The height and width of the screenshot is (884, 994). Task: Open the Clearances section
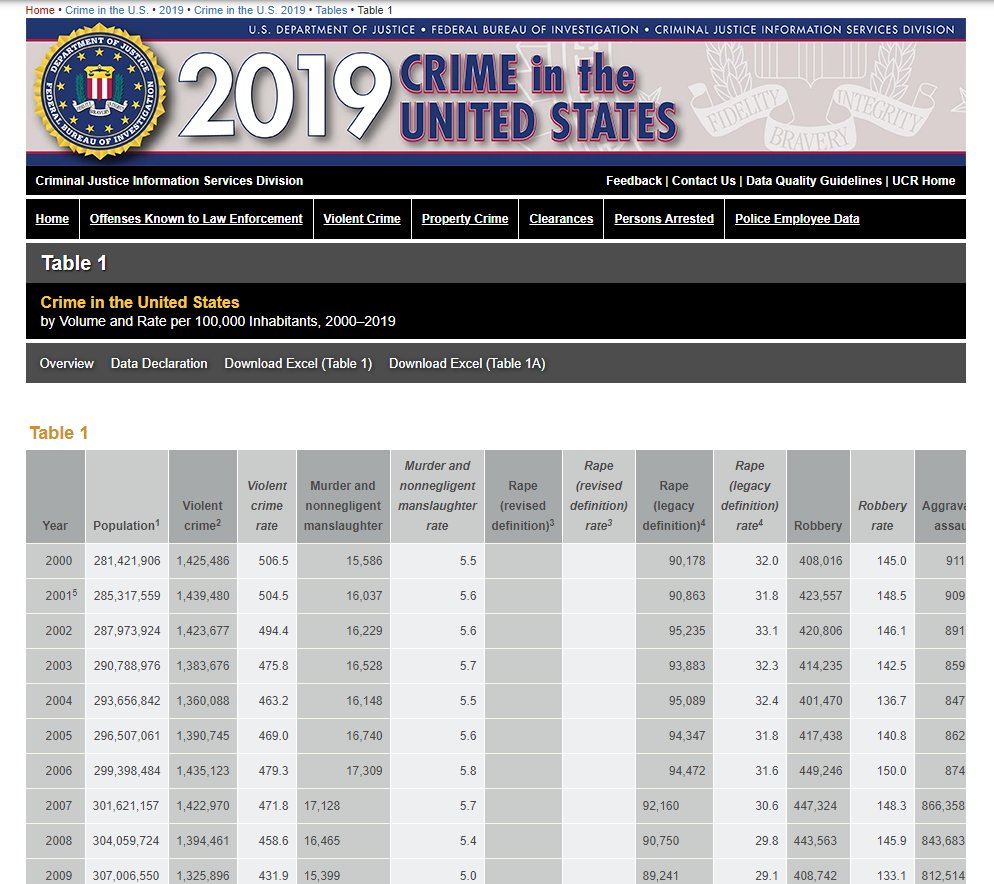pos(561,219)
